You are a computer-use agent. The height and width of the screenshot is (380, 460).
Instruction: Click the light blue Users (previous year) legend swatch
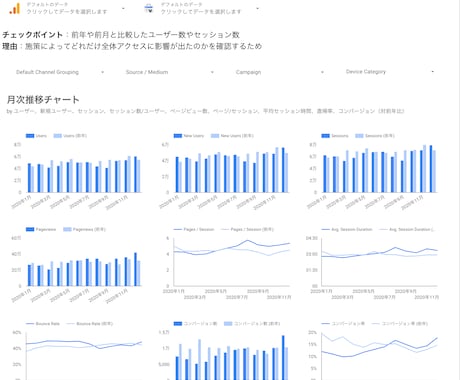click(x=58, y=136)
